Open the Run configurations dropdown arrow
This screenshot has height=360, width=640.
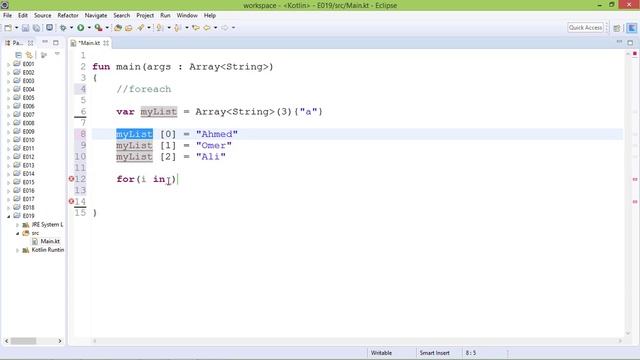(x=89, y=28)
